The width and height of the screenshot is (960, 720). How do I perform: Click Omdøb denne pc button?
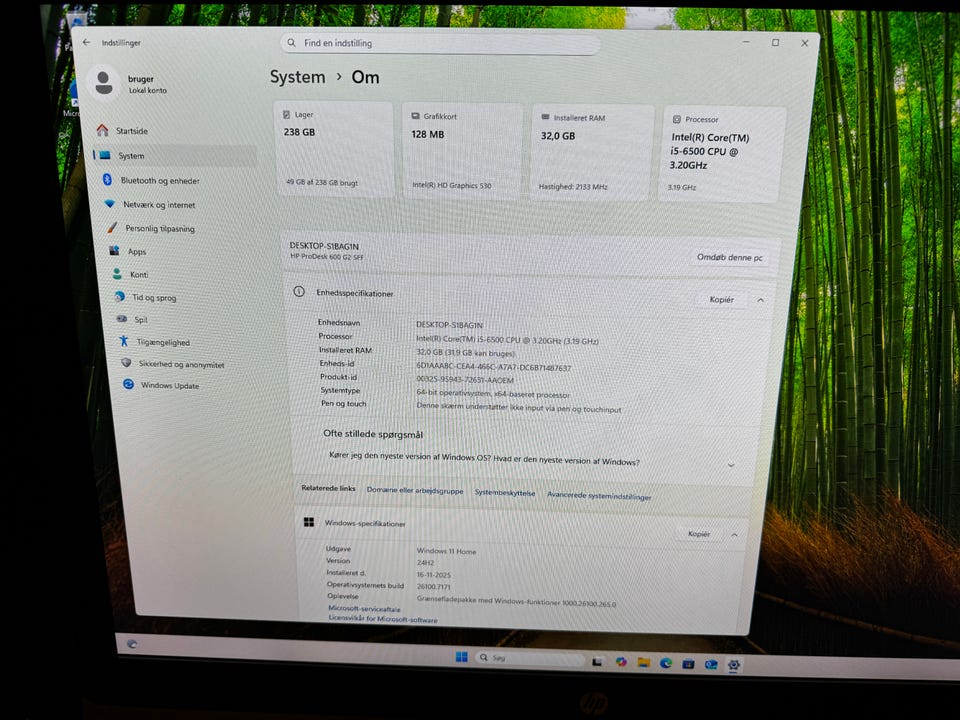(x=729, y=257)
